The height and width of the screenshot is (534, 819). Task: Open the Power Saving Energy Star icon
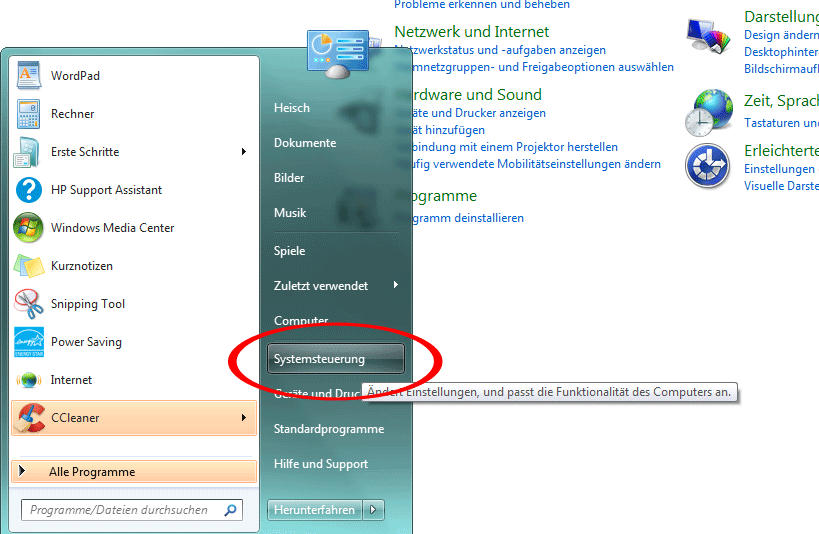pyautogui.click(x=29, y=342)
